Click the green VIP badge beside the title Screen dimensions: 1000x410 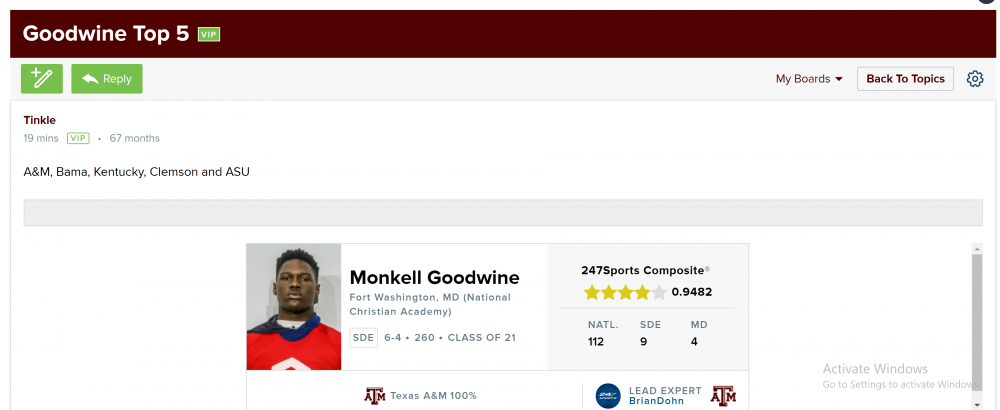coord(208,34)
